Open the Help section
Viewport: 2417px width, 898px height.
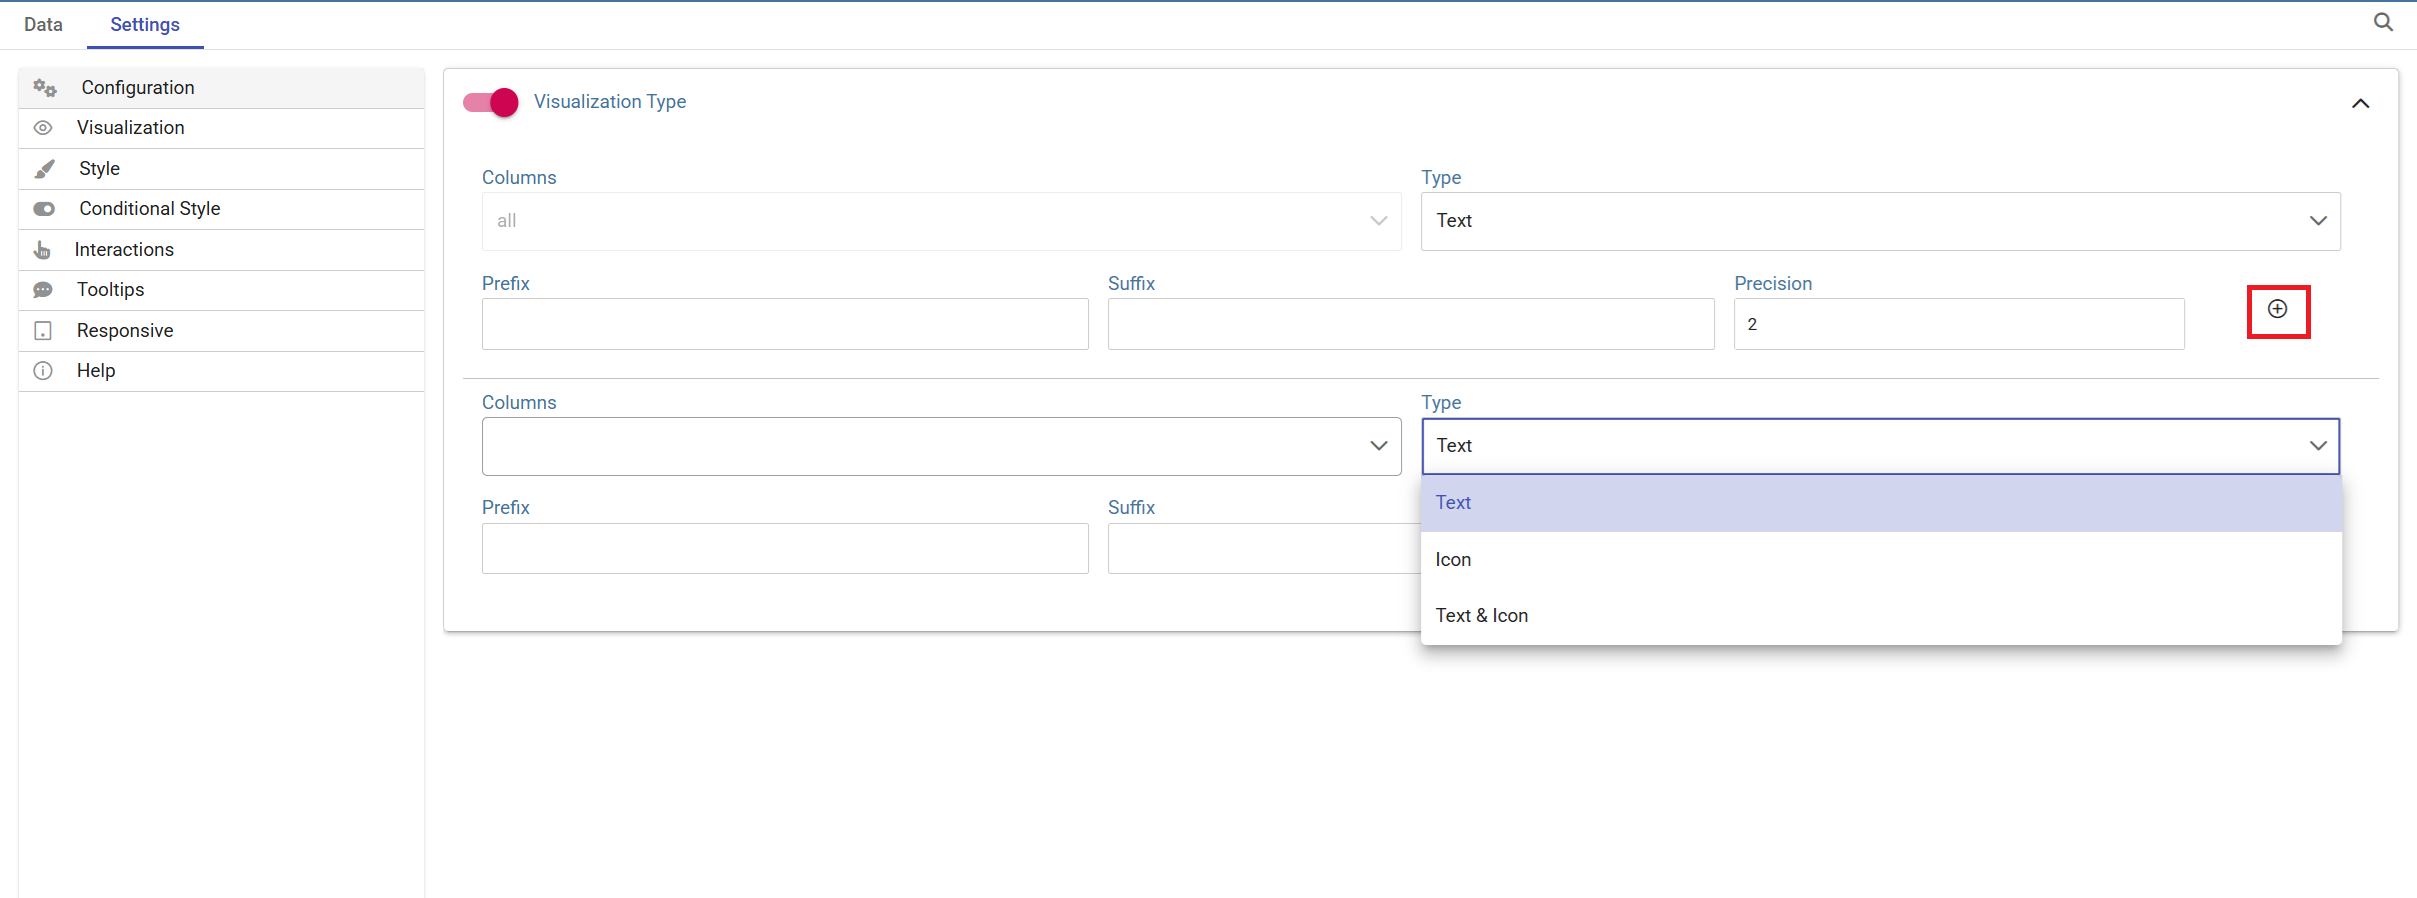tap(221, 371)
